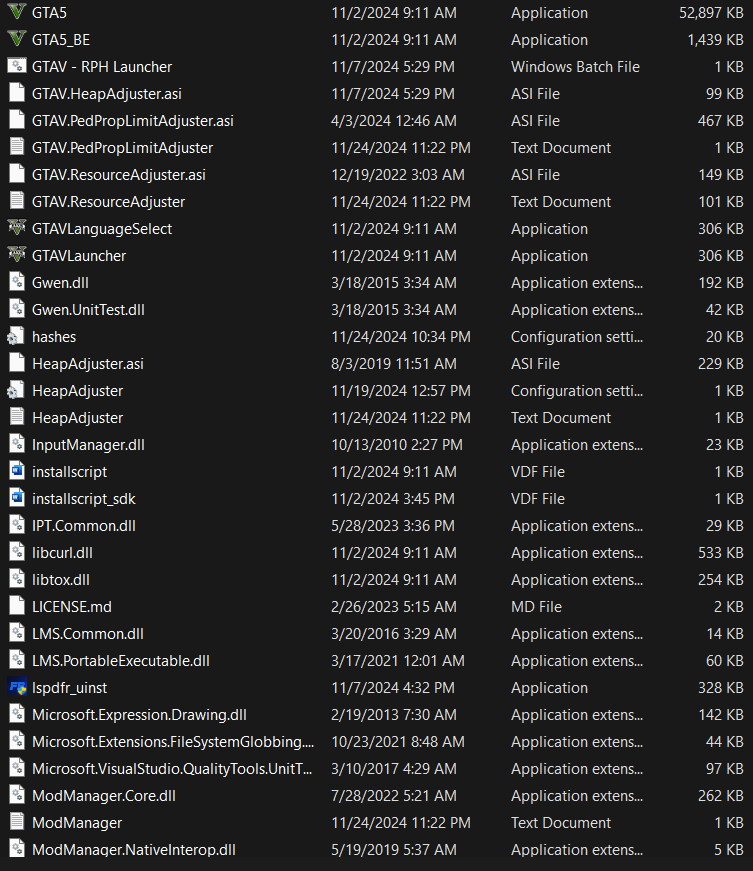
Task: Click the date 12/19/2022 3:03 AM
Action: coord(398,175)
